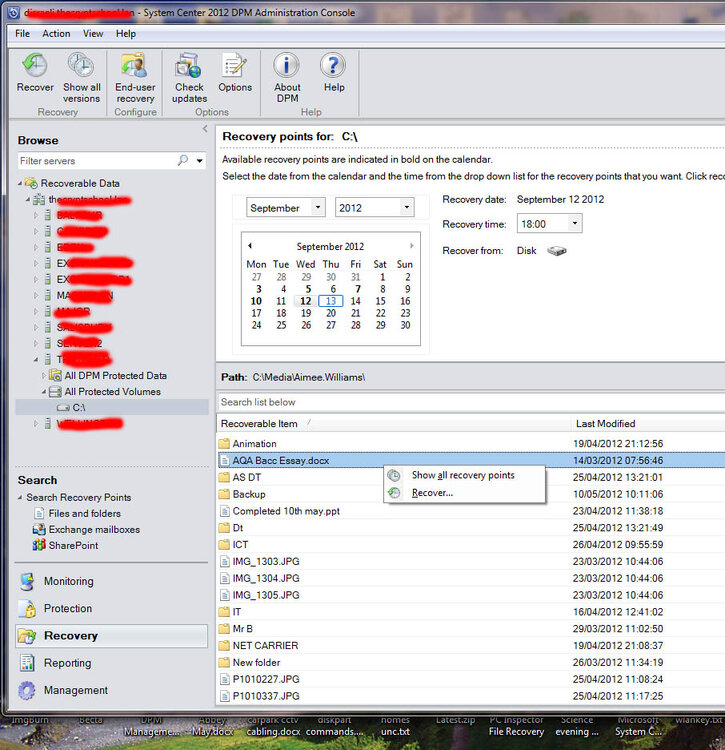Click the AQA Bacc Essay.docx file icon
This screenshot has width=725, height=750.
(224, 461)
